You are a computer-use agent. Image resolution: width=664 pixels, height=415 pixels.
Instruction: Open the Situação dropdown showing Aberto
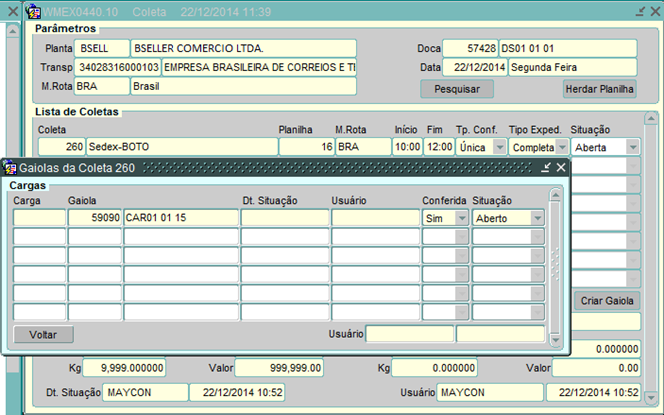(537, 218)
